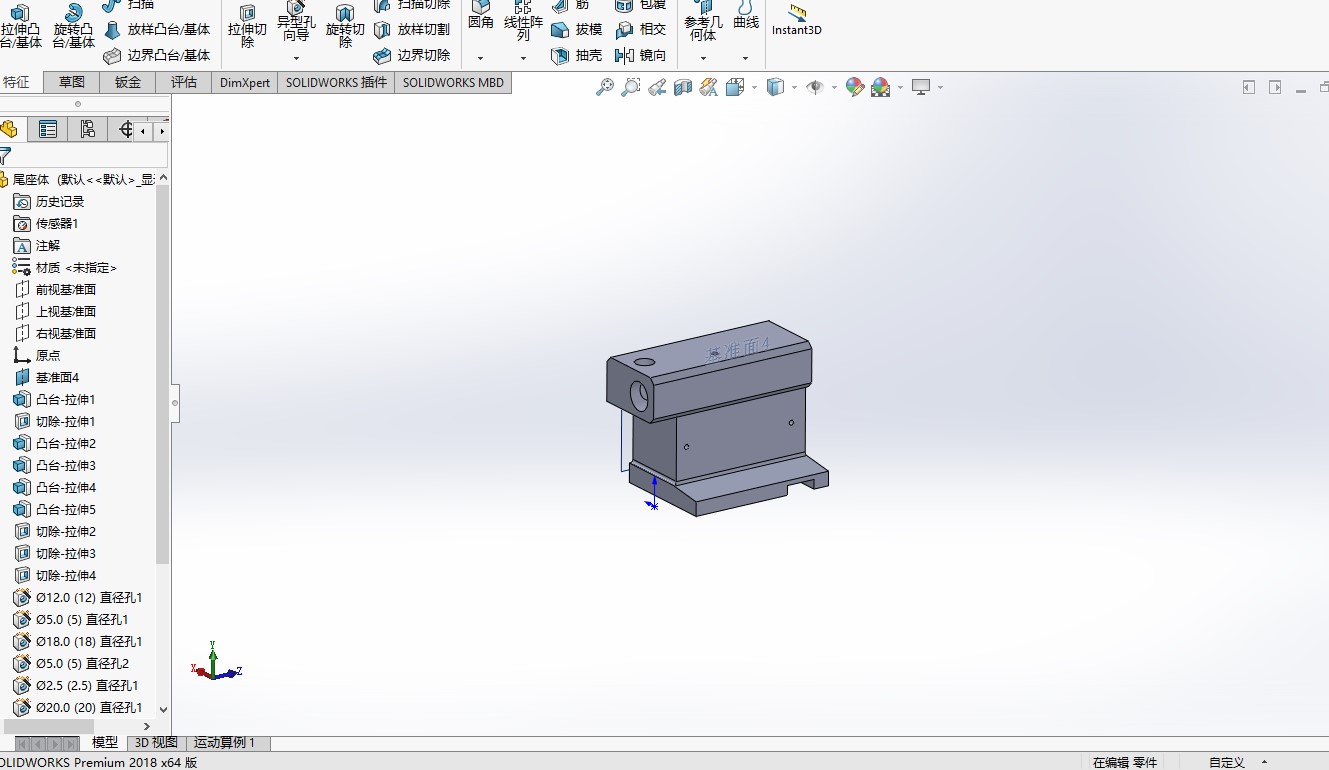Toggle Hide/Show Items eye icon
This screenshot has width=1329, height=770.
coord(814,88)
